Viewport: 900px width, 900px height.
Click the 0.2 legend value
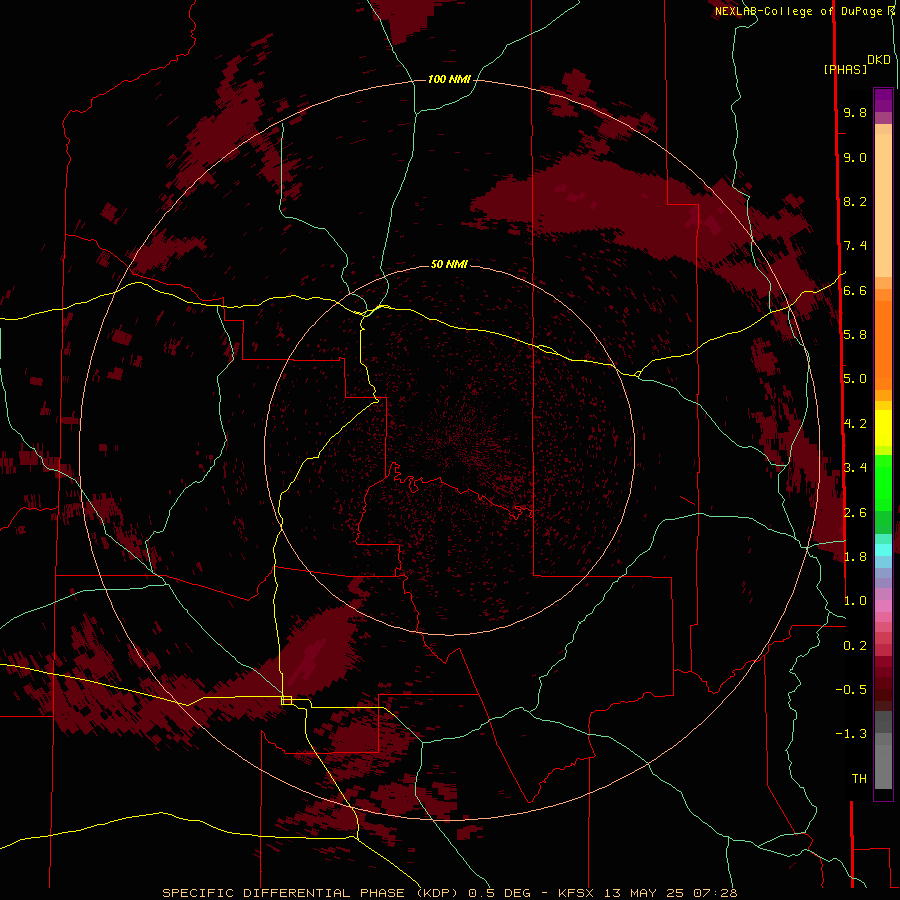click(855, 646)
